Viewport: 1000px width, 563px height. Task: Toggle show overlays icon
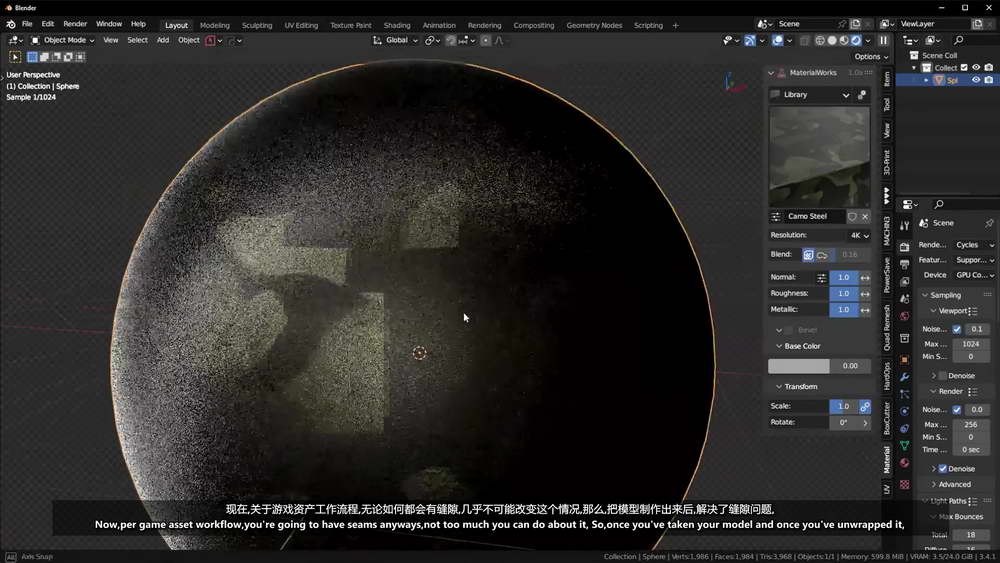pyautogui.click(x=777, y=40)
